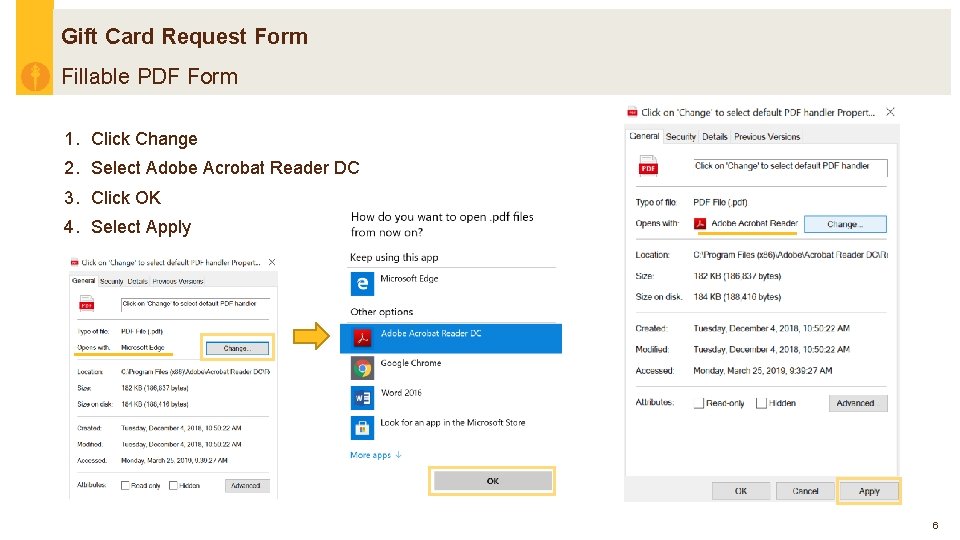Click 'Google Chrome' label text
Viewport: 960px width, 540px height.
(411, 363)
